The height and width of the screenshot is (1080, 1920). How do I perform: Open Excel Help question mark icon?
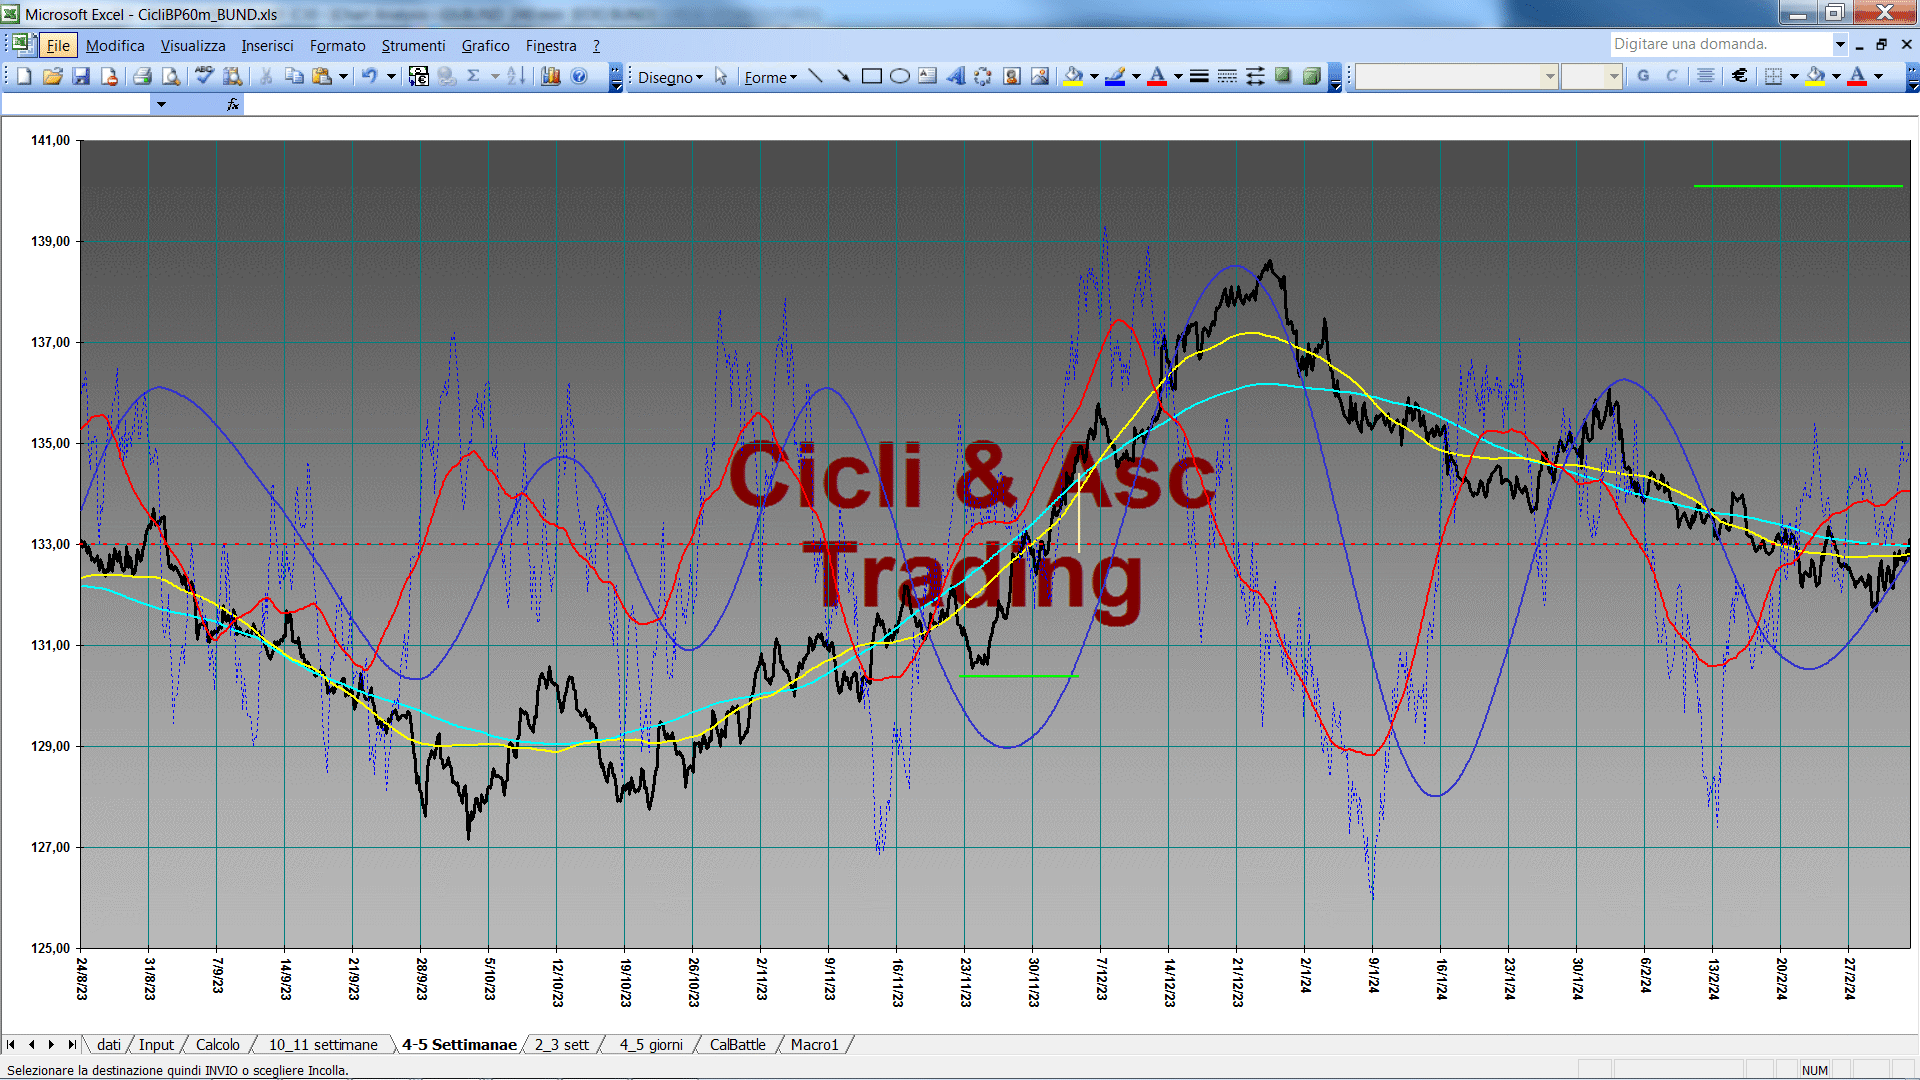[x=579, y=76]
